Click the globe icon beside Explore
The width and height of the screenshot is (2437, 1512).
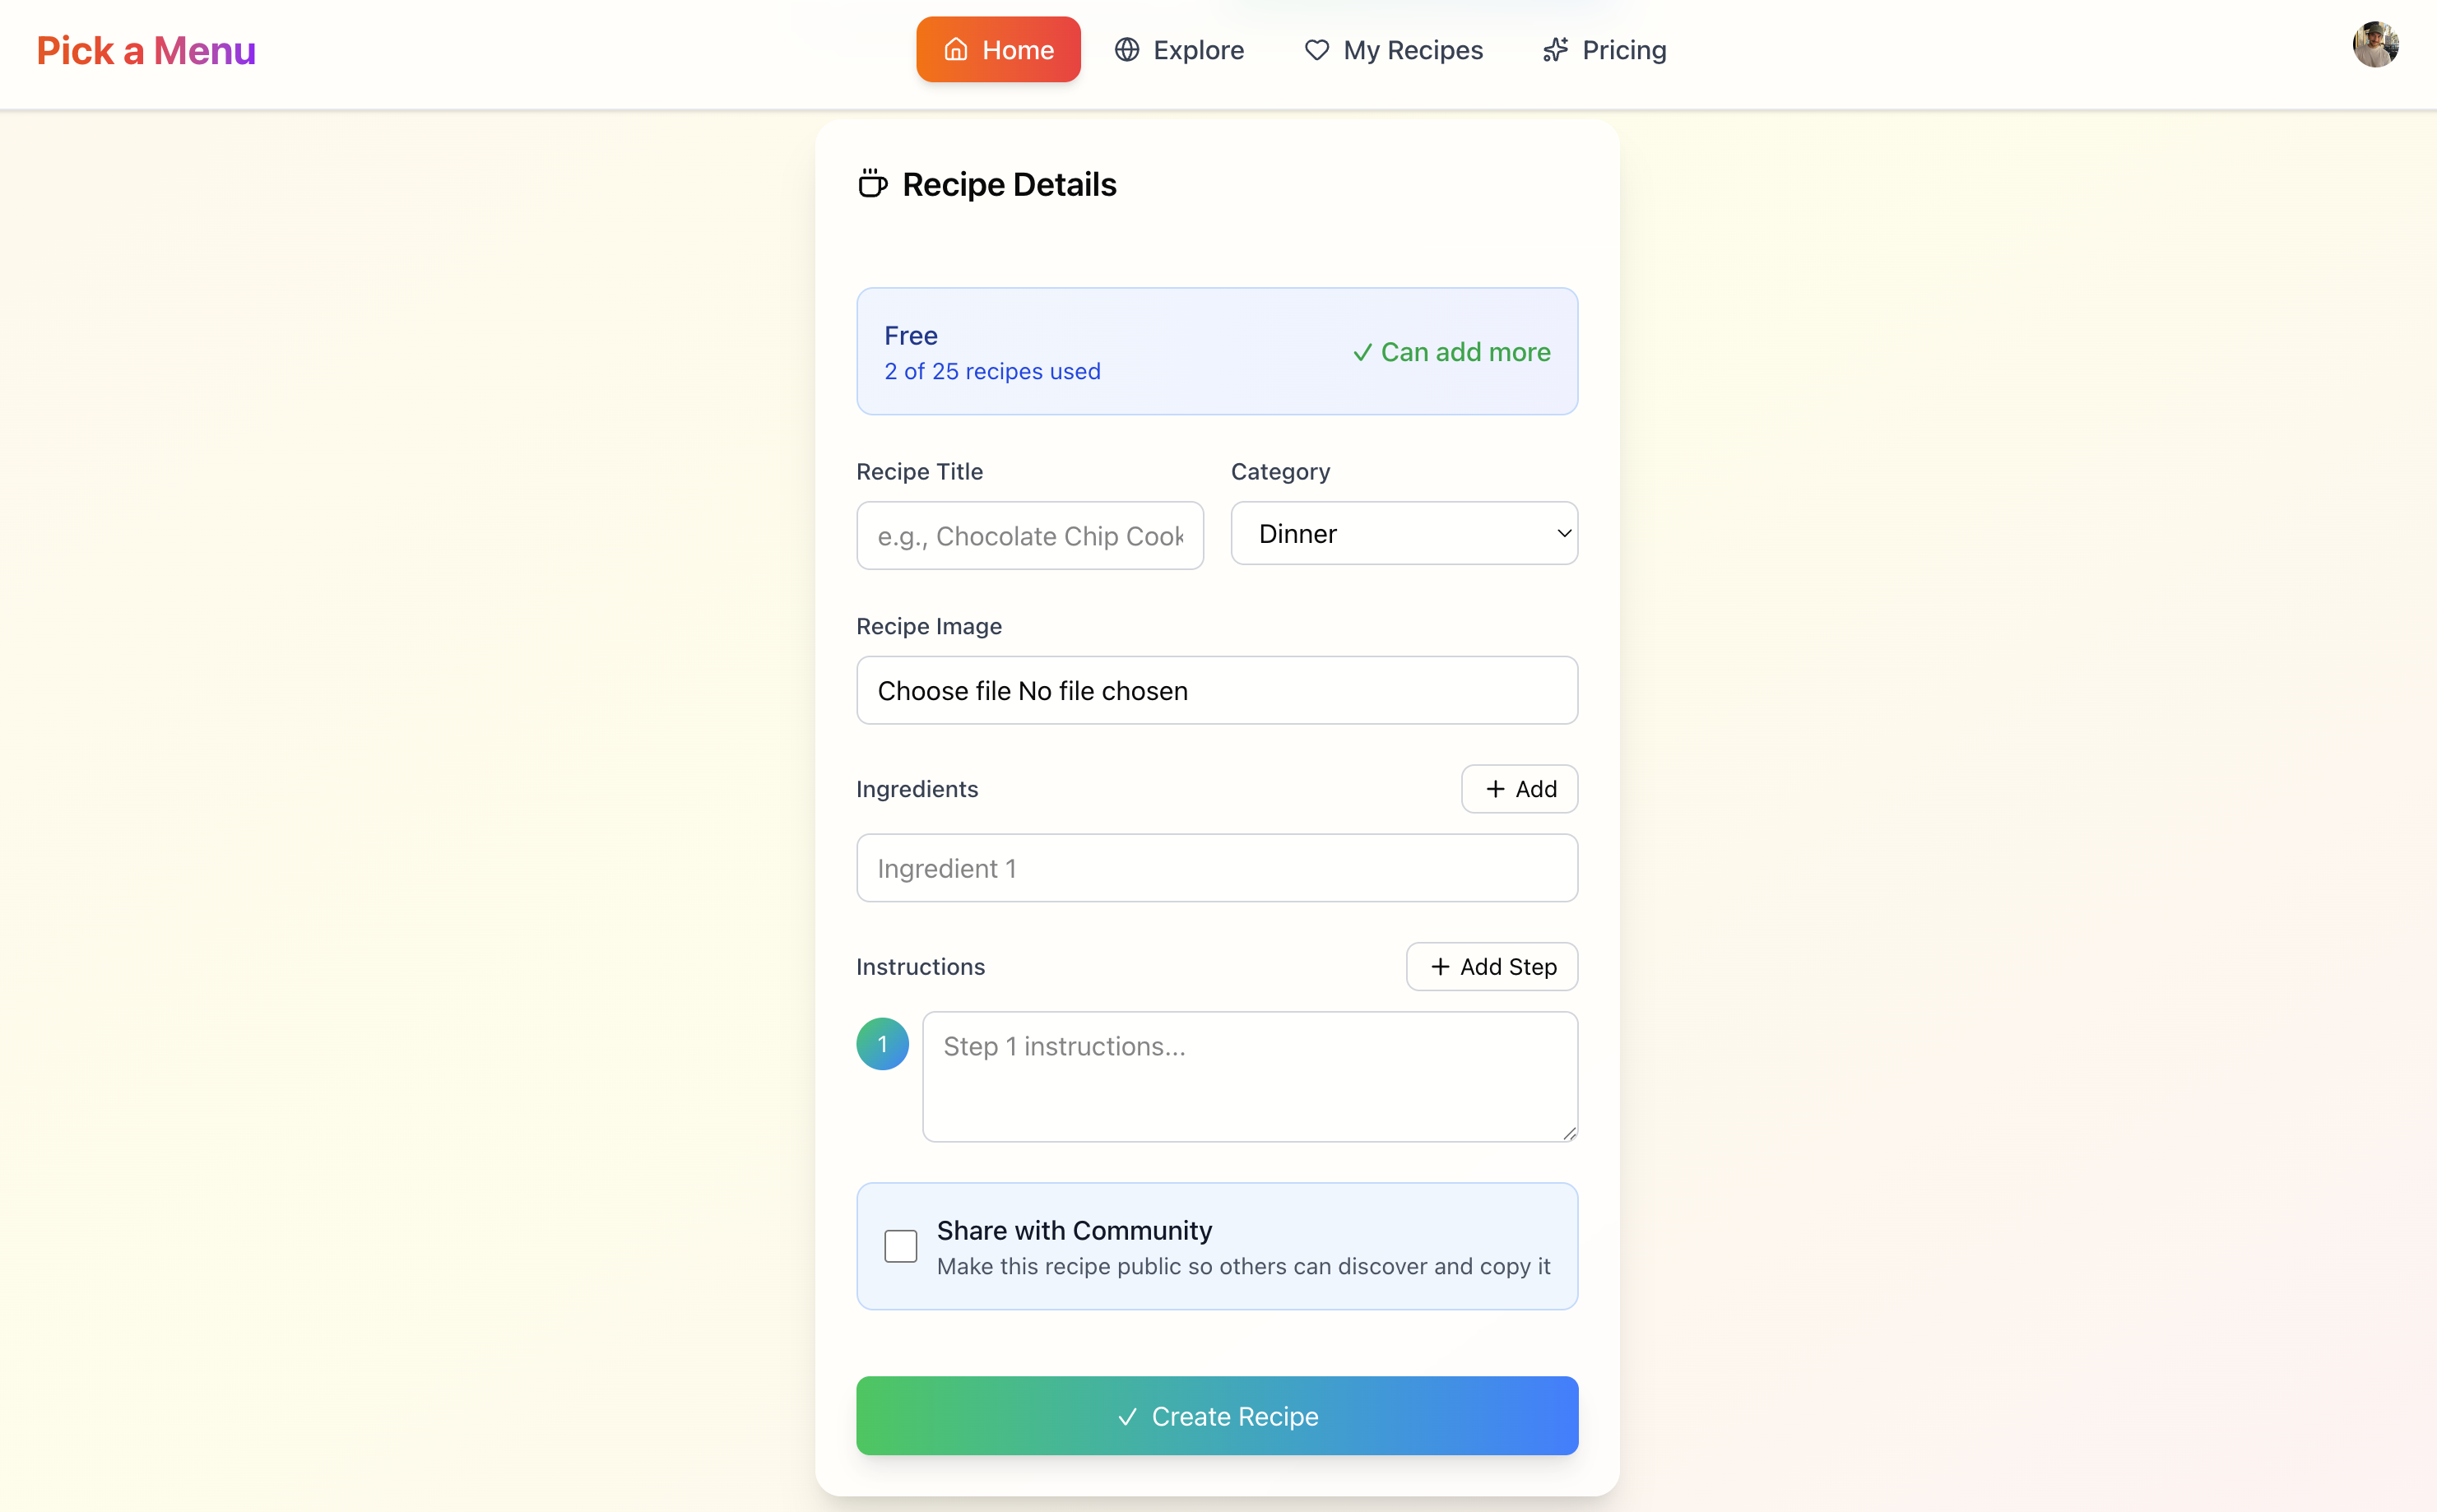click(1127, 50)
